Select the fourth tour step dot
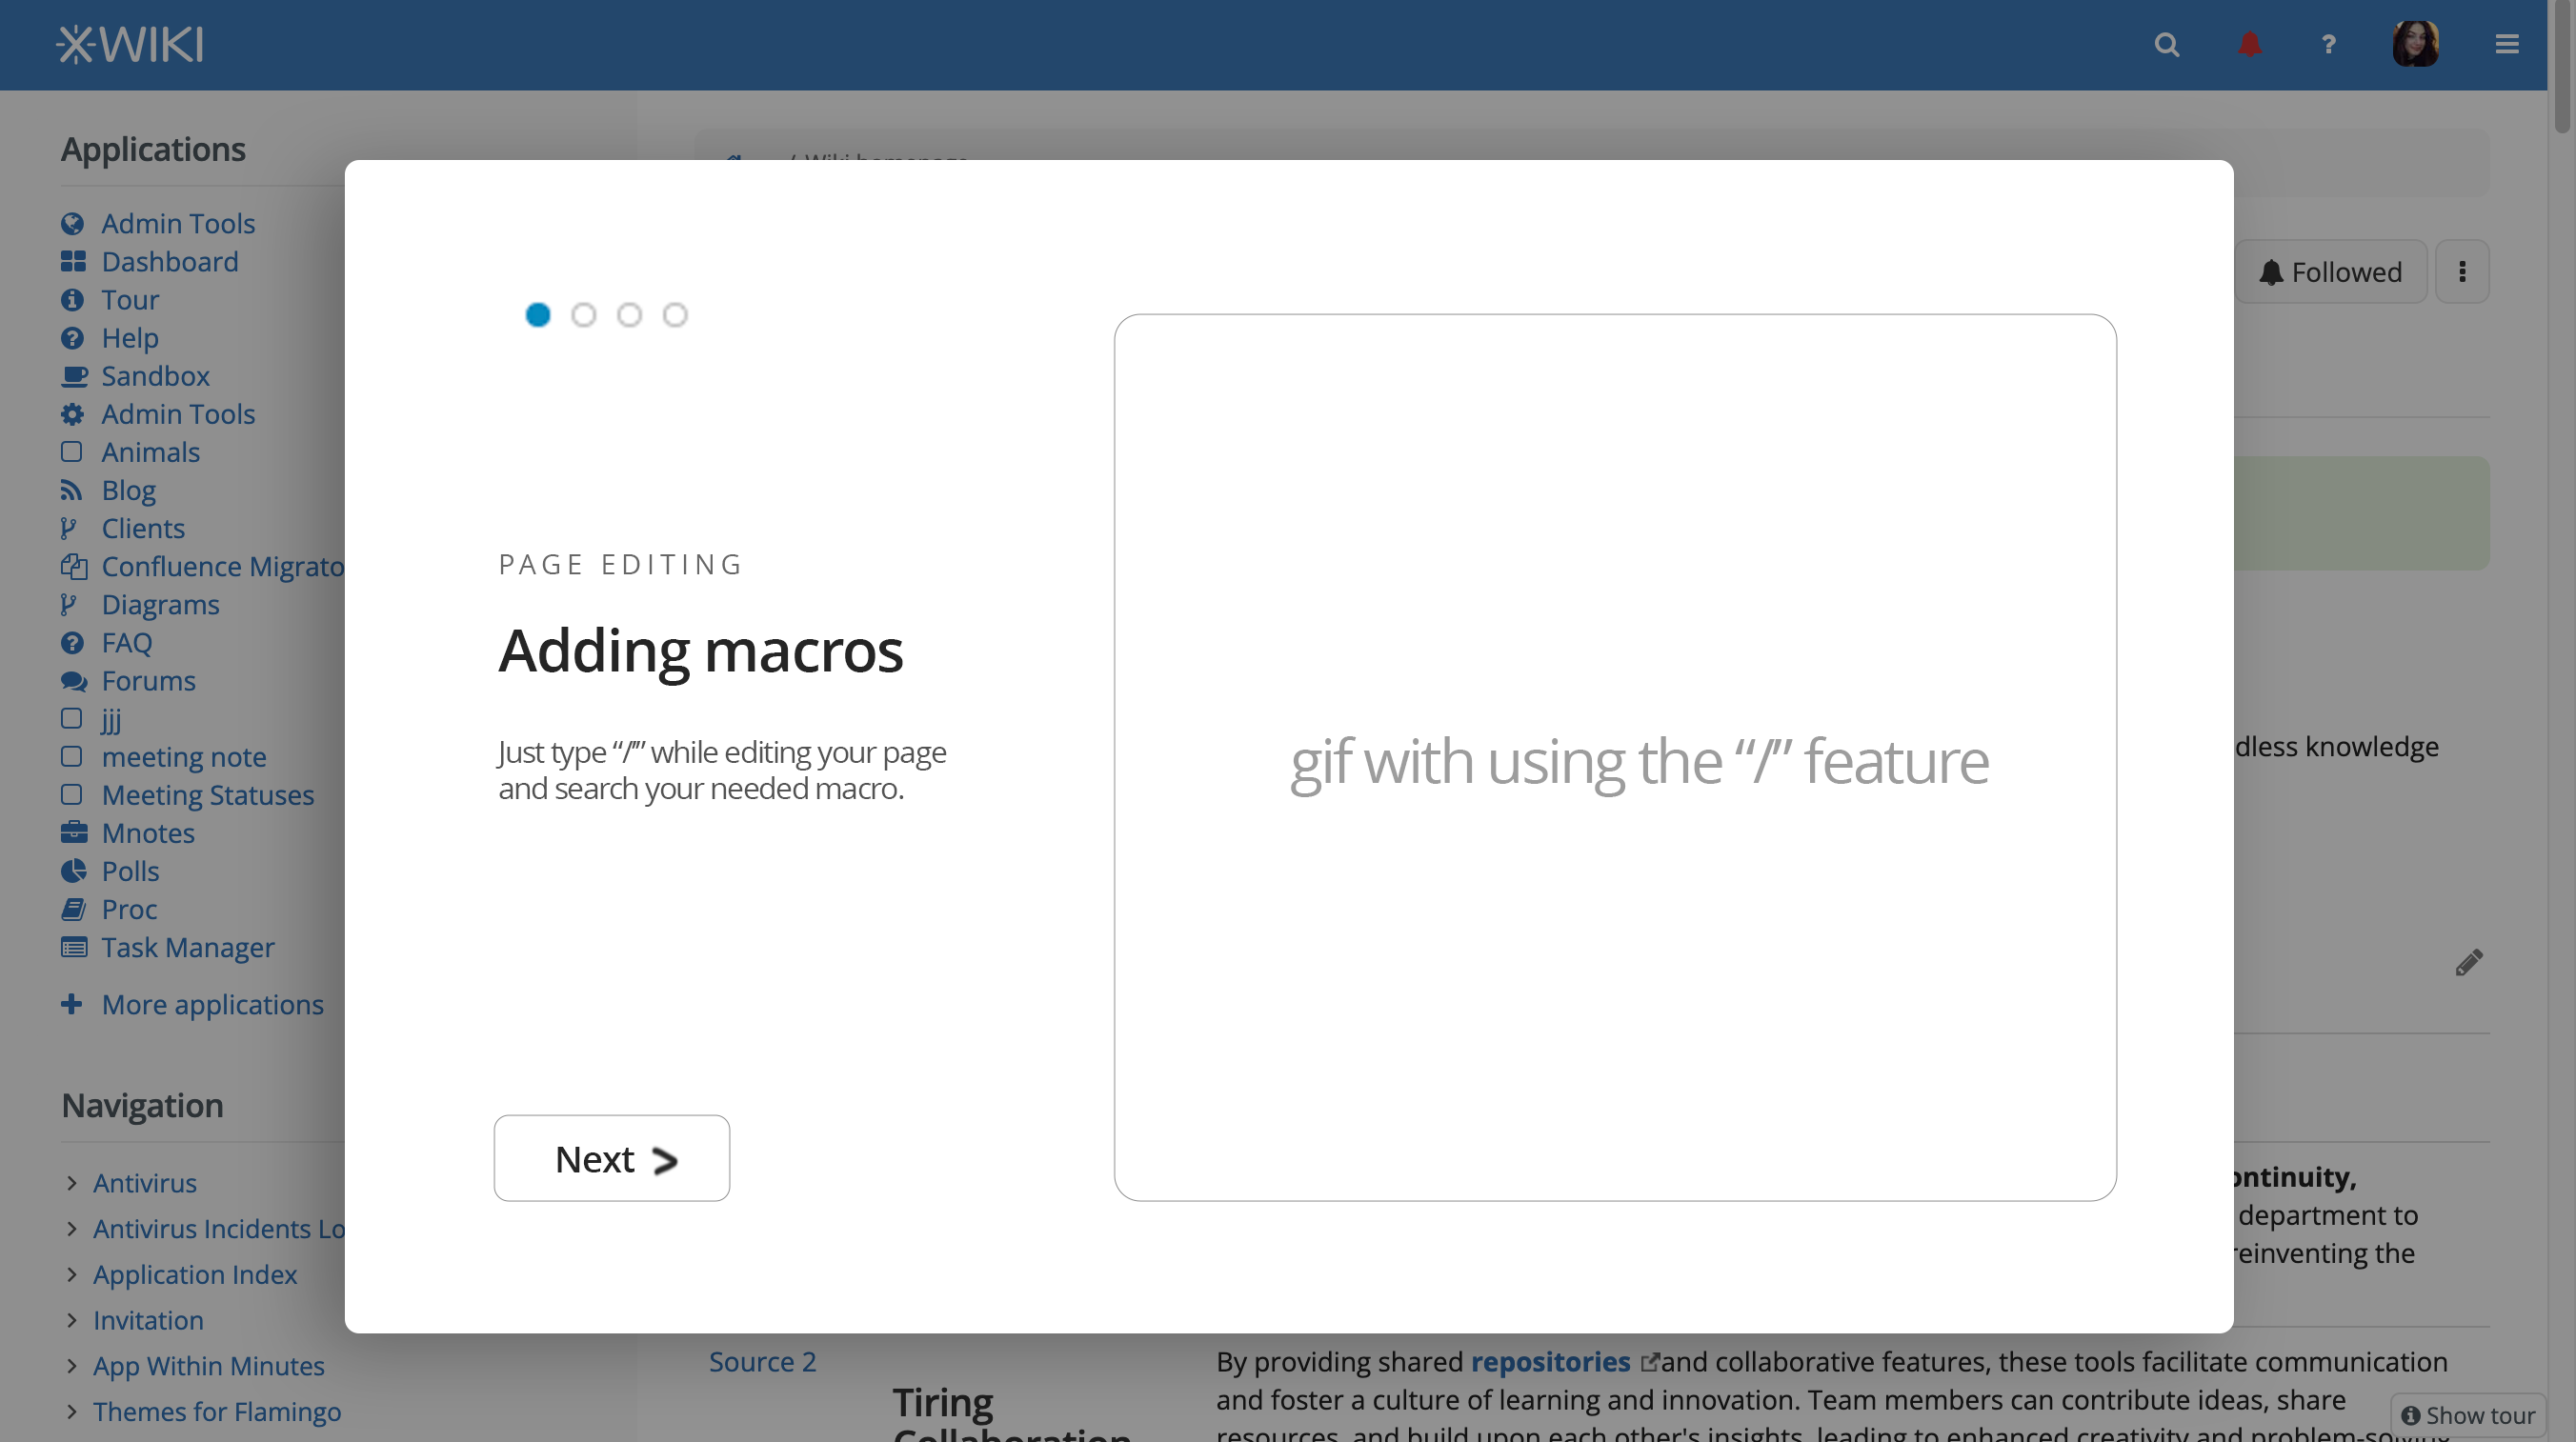This screenshot has width=2576, height=1442. tap(675, 315)
